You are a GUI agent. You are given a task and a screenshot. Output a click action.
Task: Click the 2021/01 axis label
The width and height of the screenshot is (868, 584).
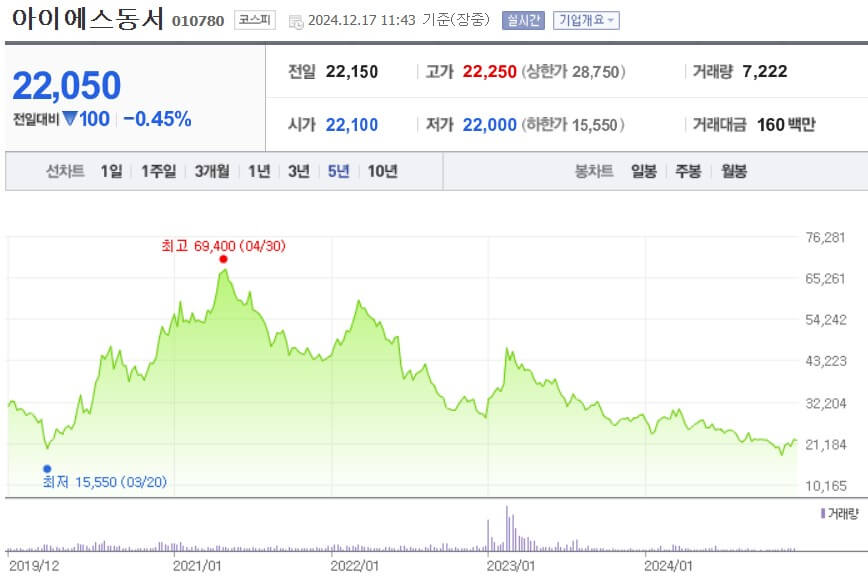pyautogui.click(x=197, y=566)
